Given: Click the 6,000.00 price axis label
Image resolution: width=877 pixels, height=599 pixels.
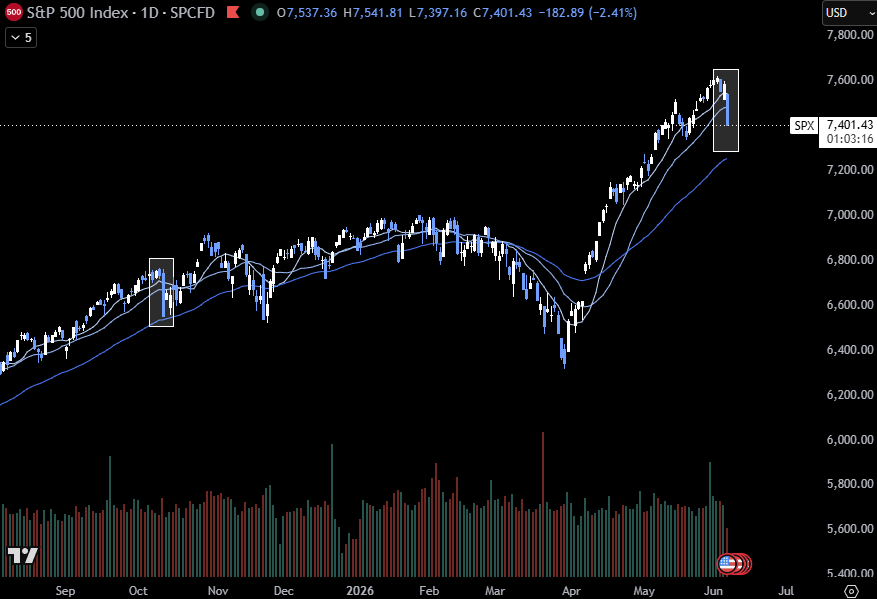Looking at the screenshot, I should (x=850, y=440).
